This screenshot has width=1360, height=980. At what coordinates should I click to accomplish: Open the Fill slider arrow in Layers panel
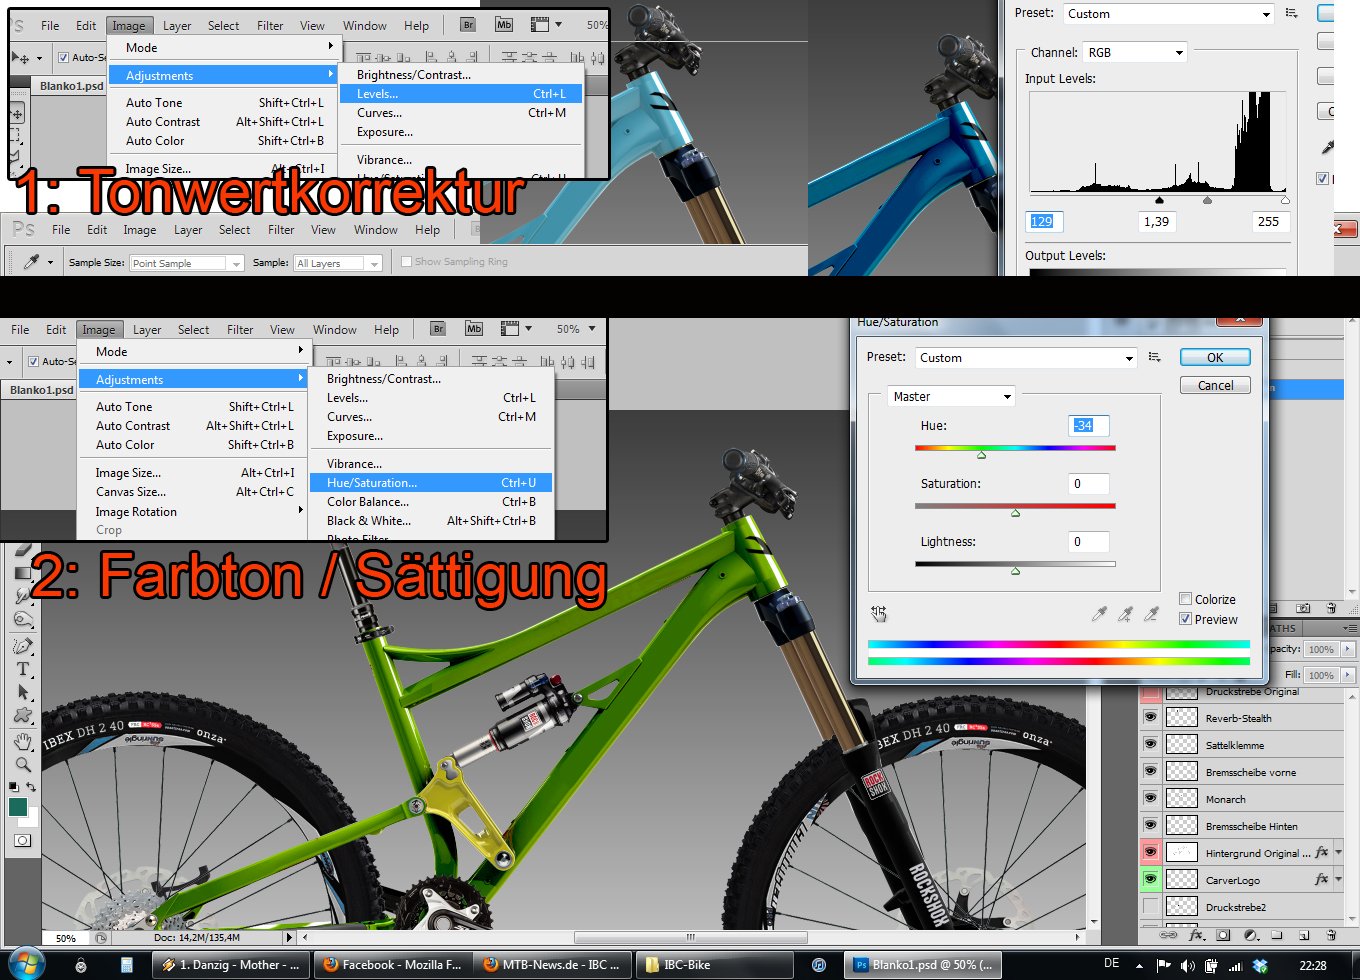1347,675
